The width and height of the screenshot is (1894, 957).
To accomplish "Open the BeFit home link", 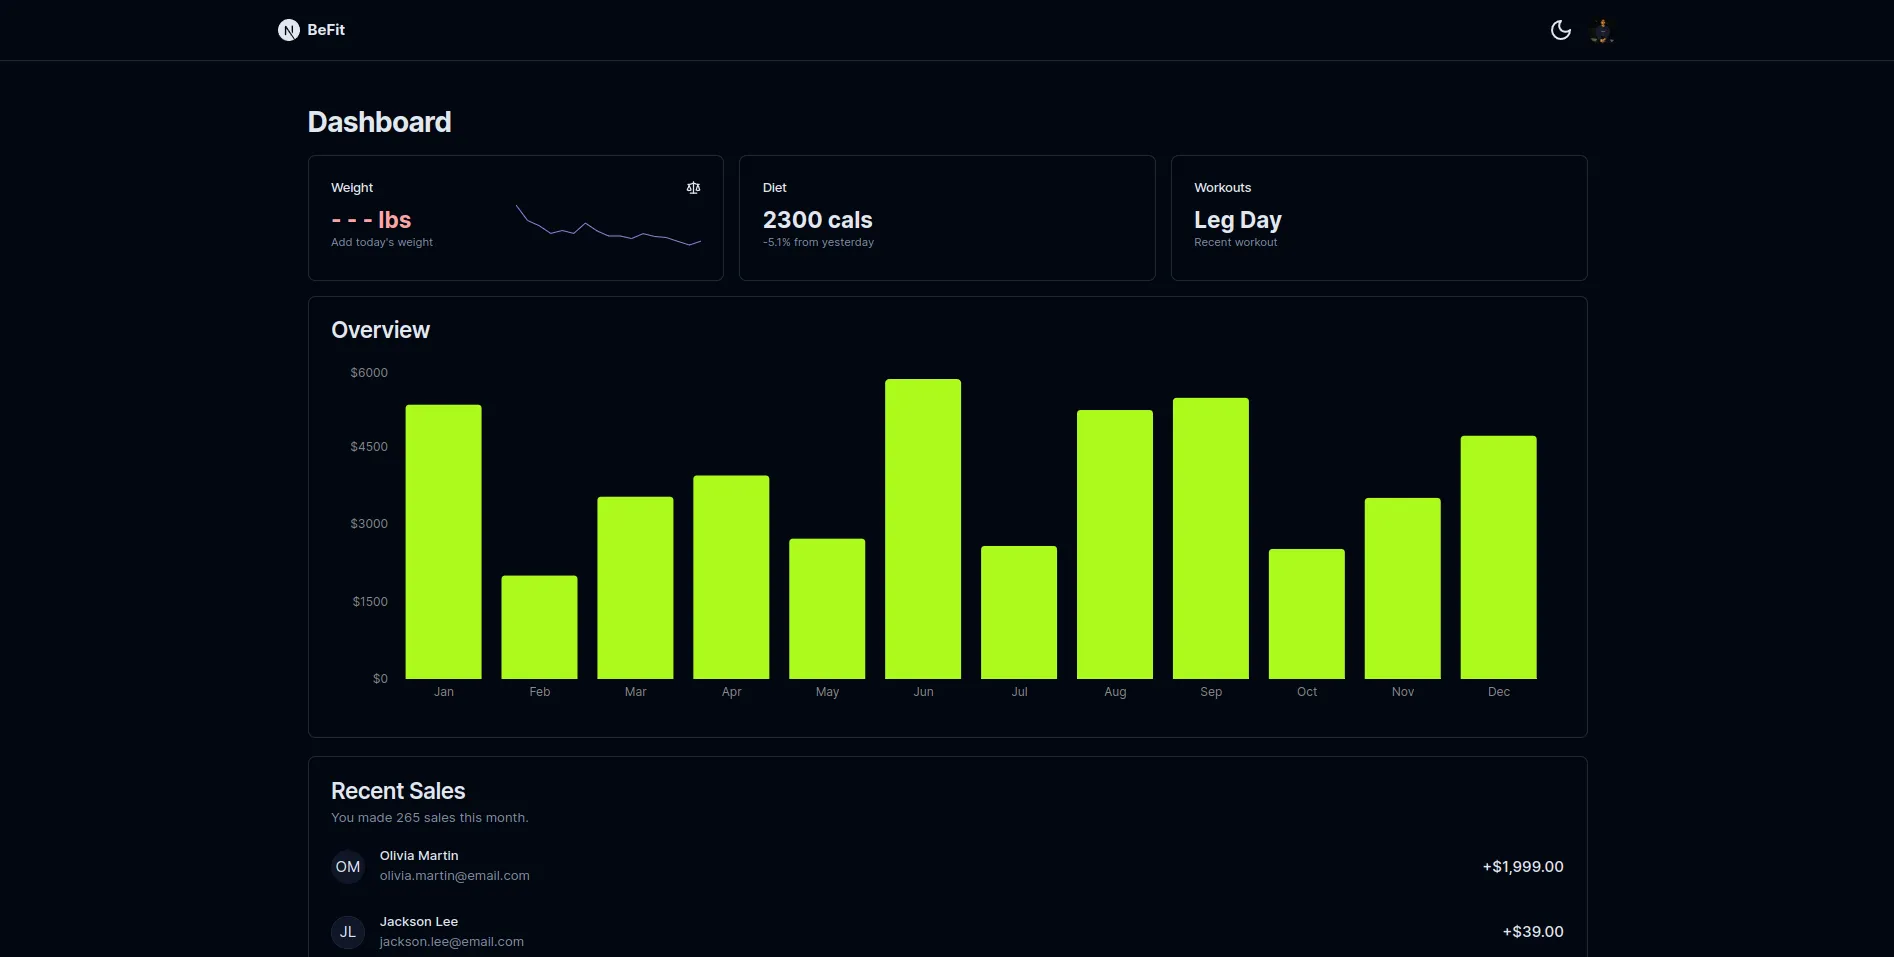I will (326, 30).
